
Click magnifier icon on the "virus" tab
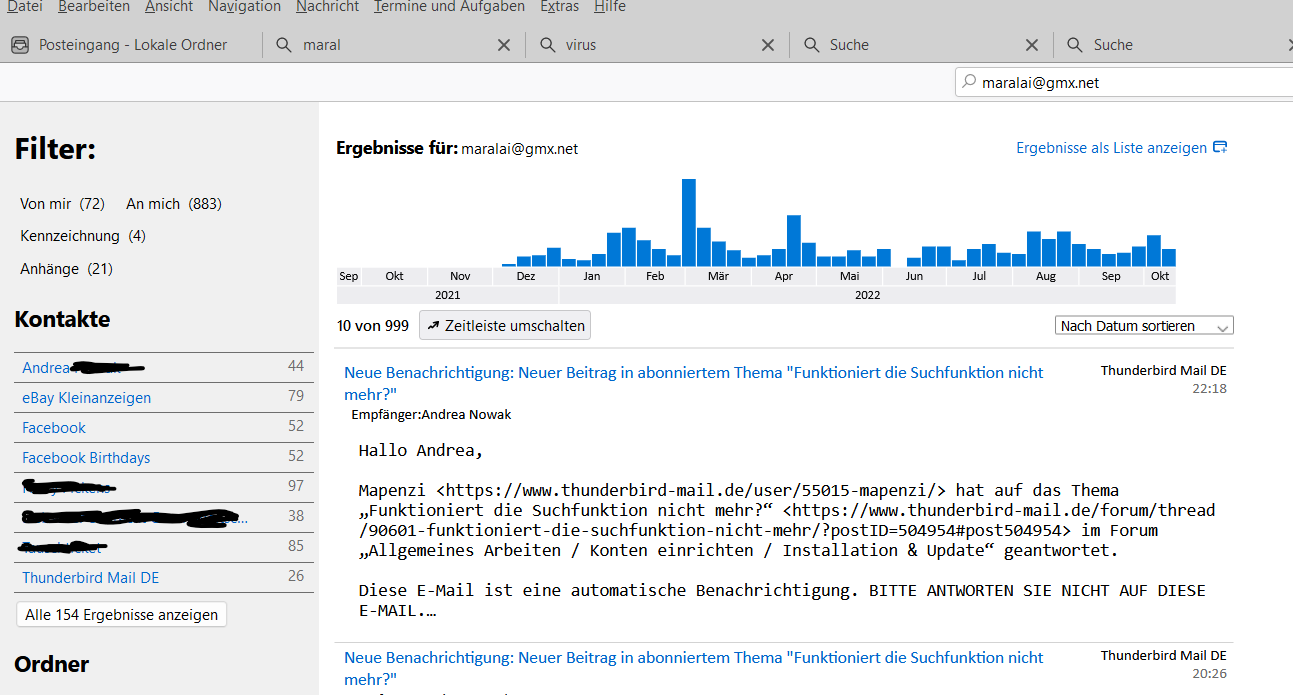(x=547, y=45)
